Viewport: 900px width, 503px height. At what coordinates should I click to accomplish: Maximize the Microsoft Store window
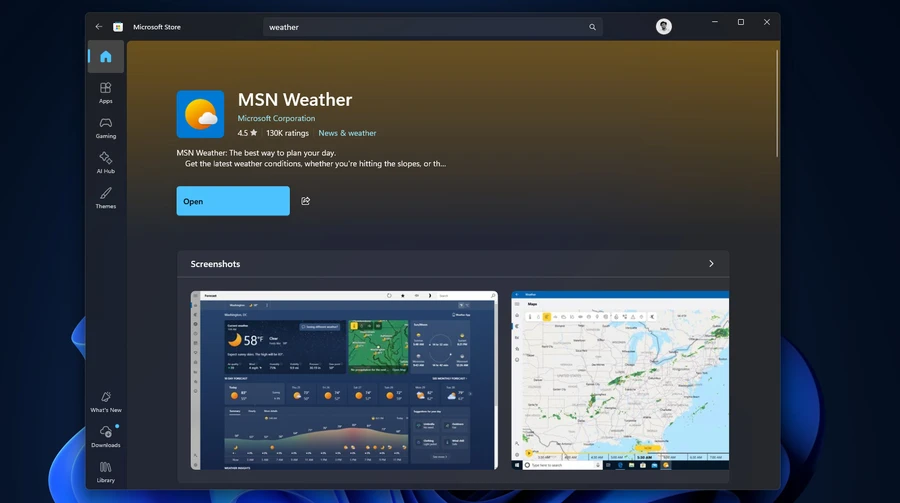740,22
